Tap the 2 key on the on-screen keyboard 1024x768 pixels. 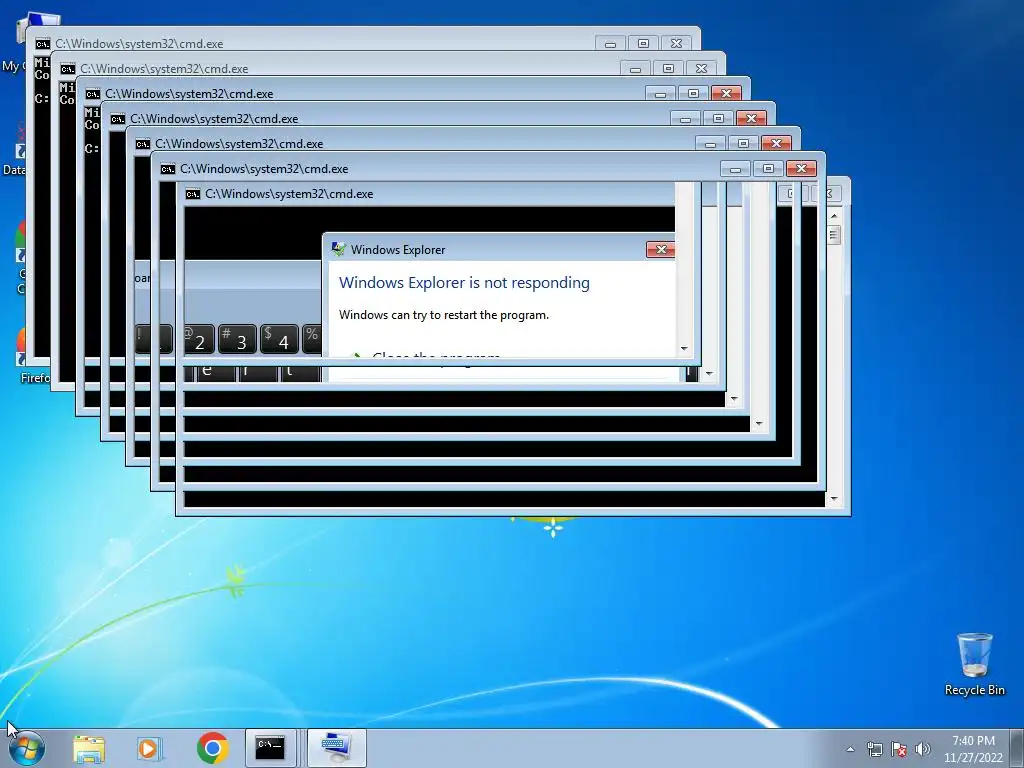tap(199, 339)
